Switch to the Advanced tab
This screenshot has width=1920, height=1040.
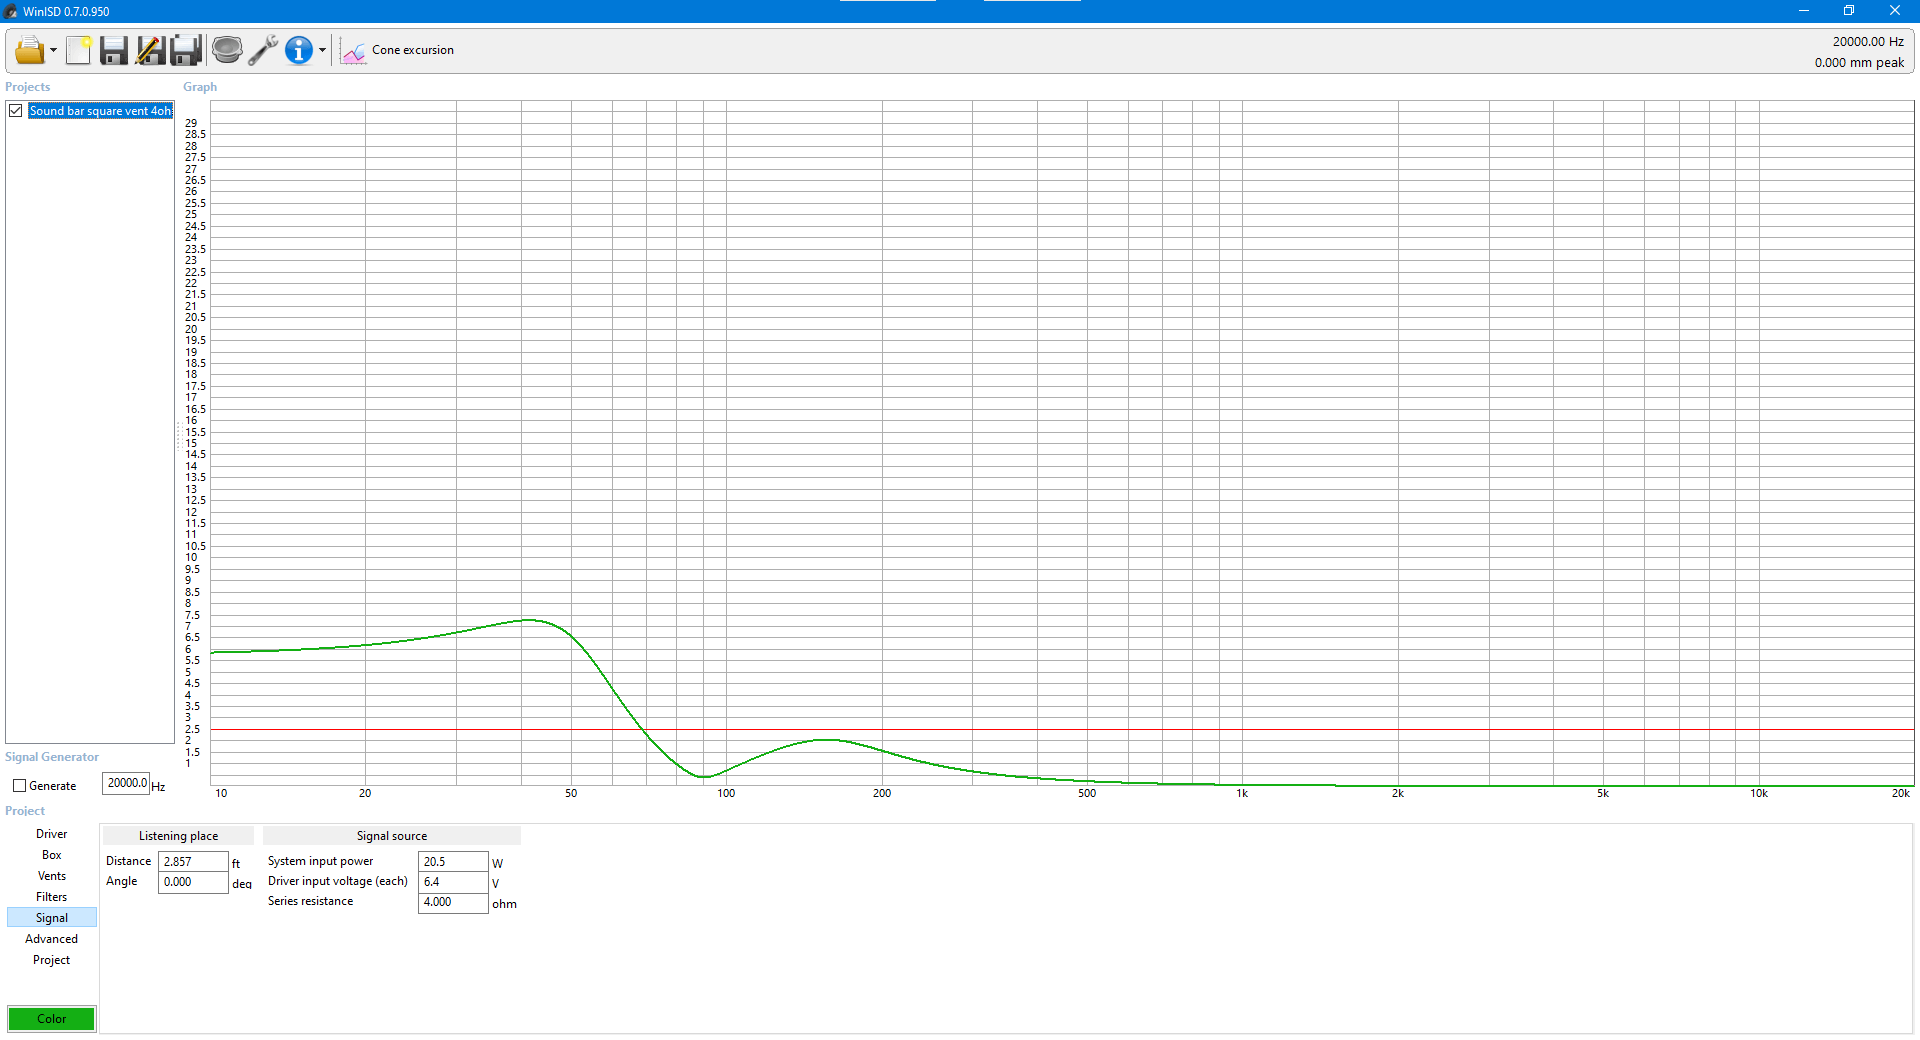[52, 939]
